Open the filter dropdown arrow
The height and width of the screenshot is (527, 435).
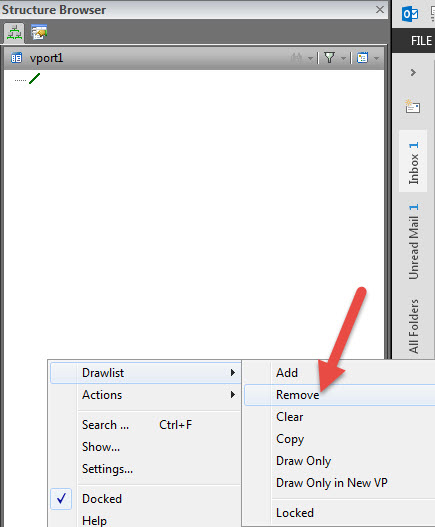click(343, 59)
